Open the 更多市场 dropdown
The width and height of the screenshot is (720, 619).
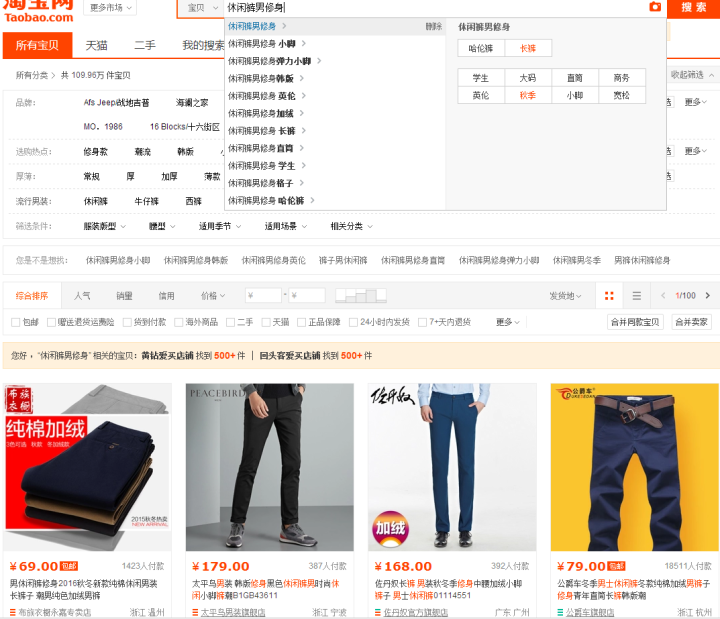point(110,8)
